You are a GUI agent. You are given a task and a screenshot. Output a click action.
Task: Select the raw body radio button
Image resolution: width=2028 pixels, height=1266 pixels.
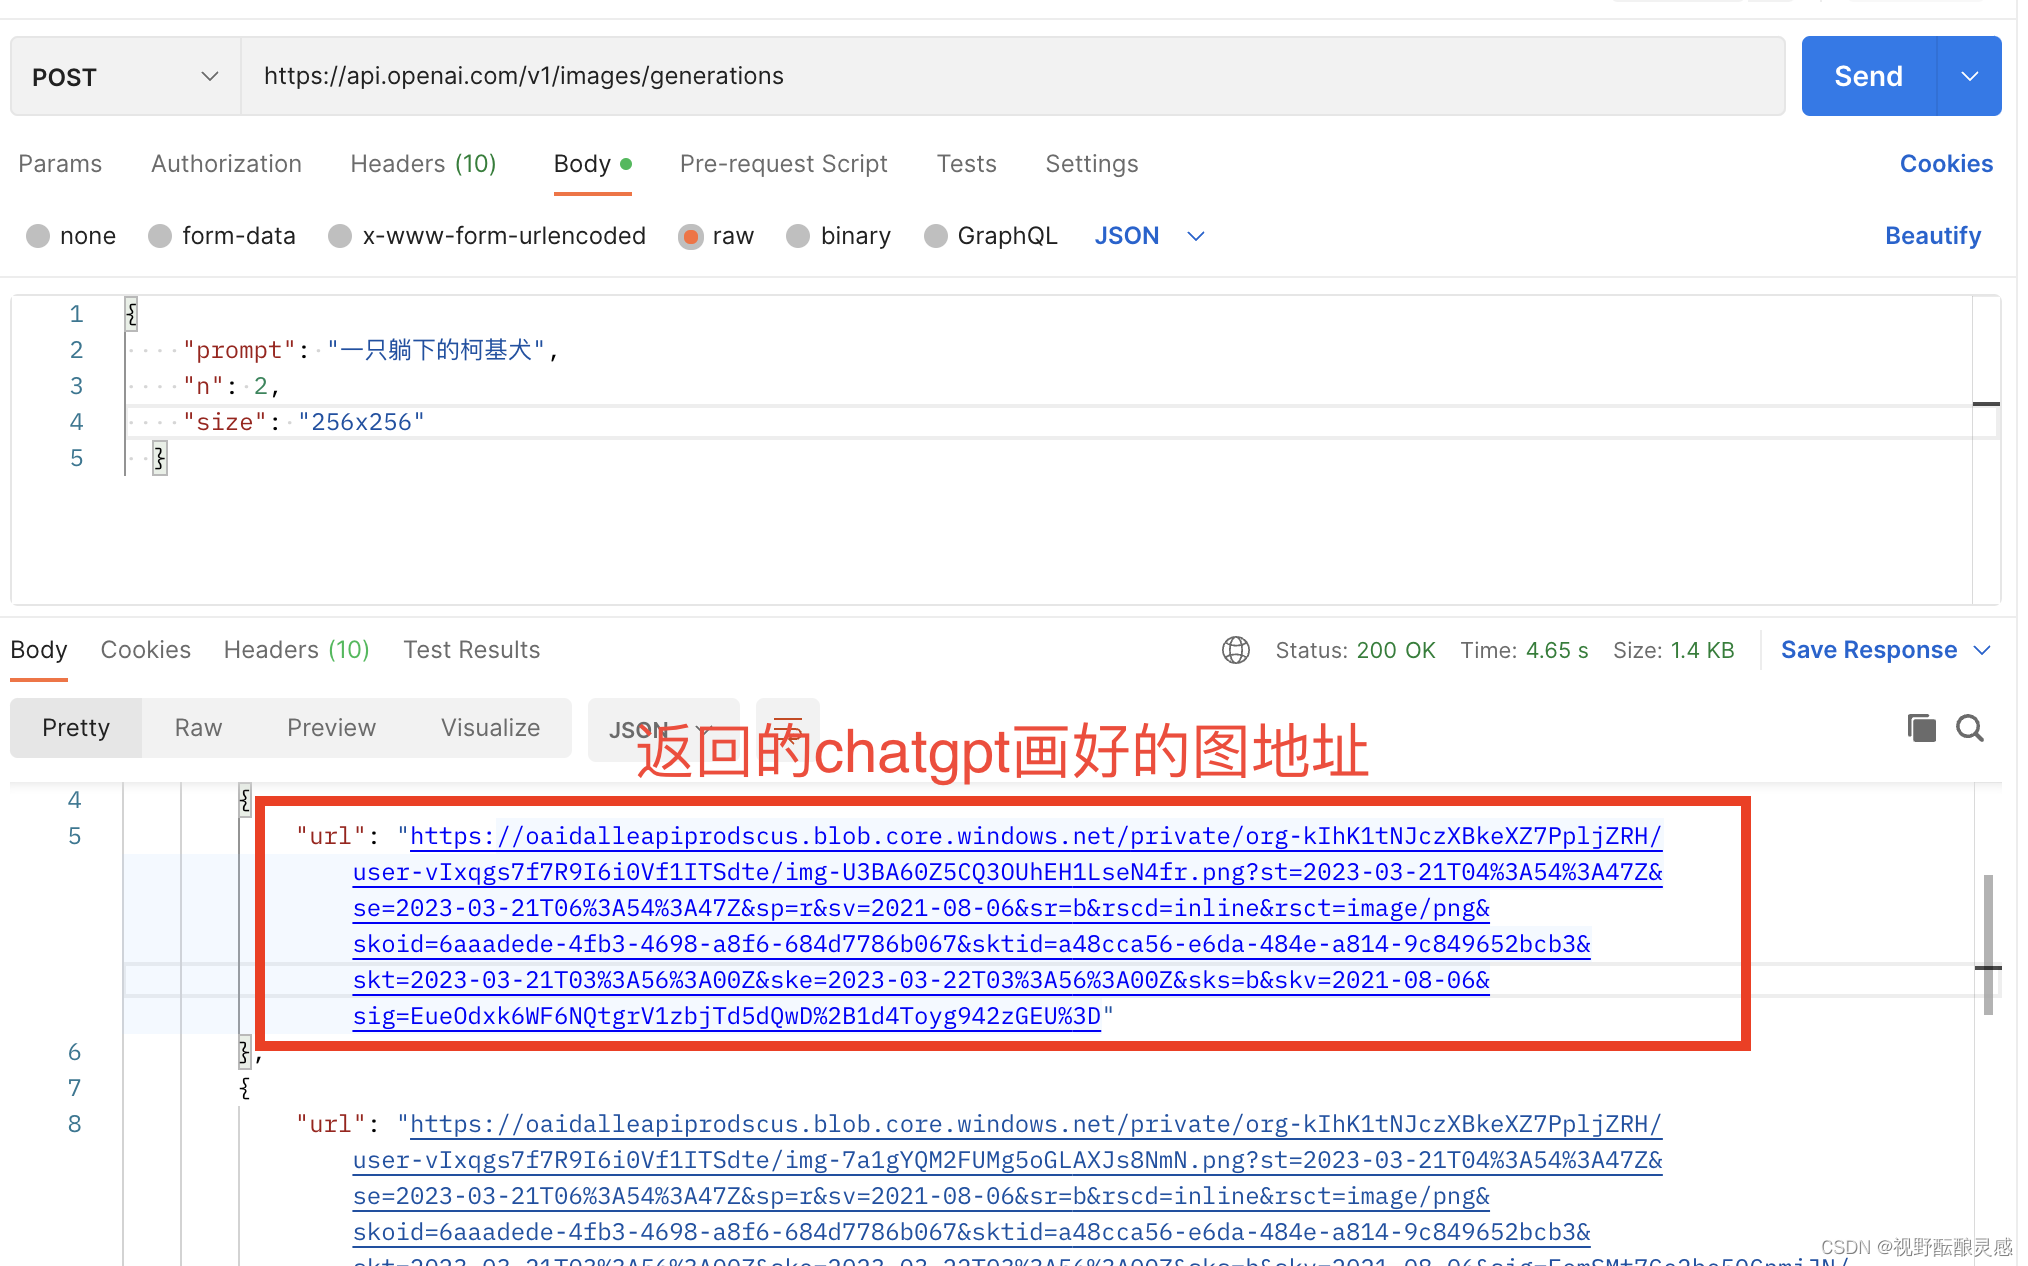tap(690, 236)
